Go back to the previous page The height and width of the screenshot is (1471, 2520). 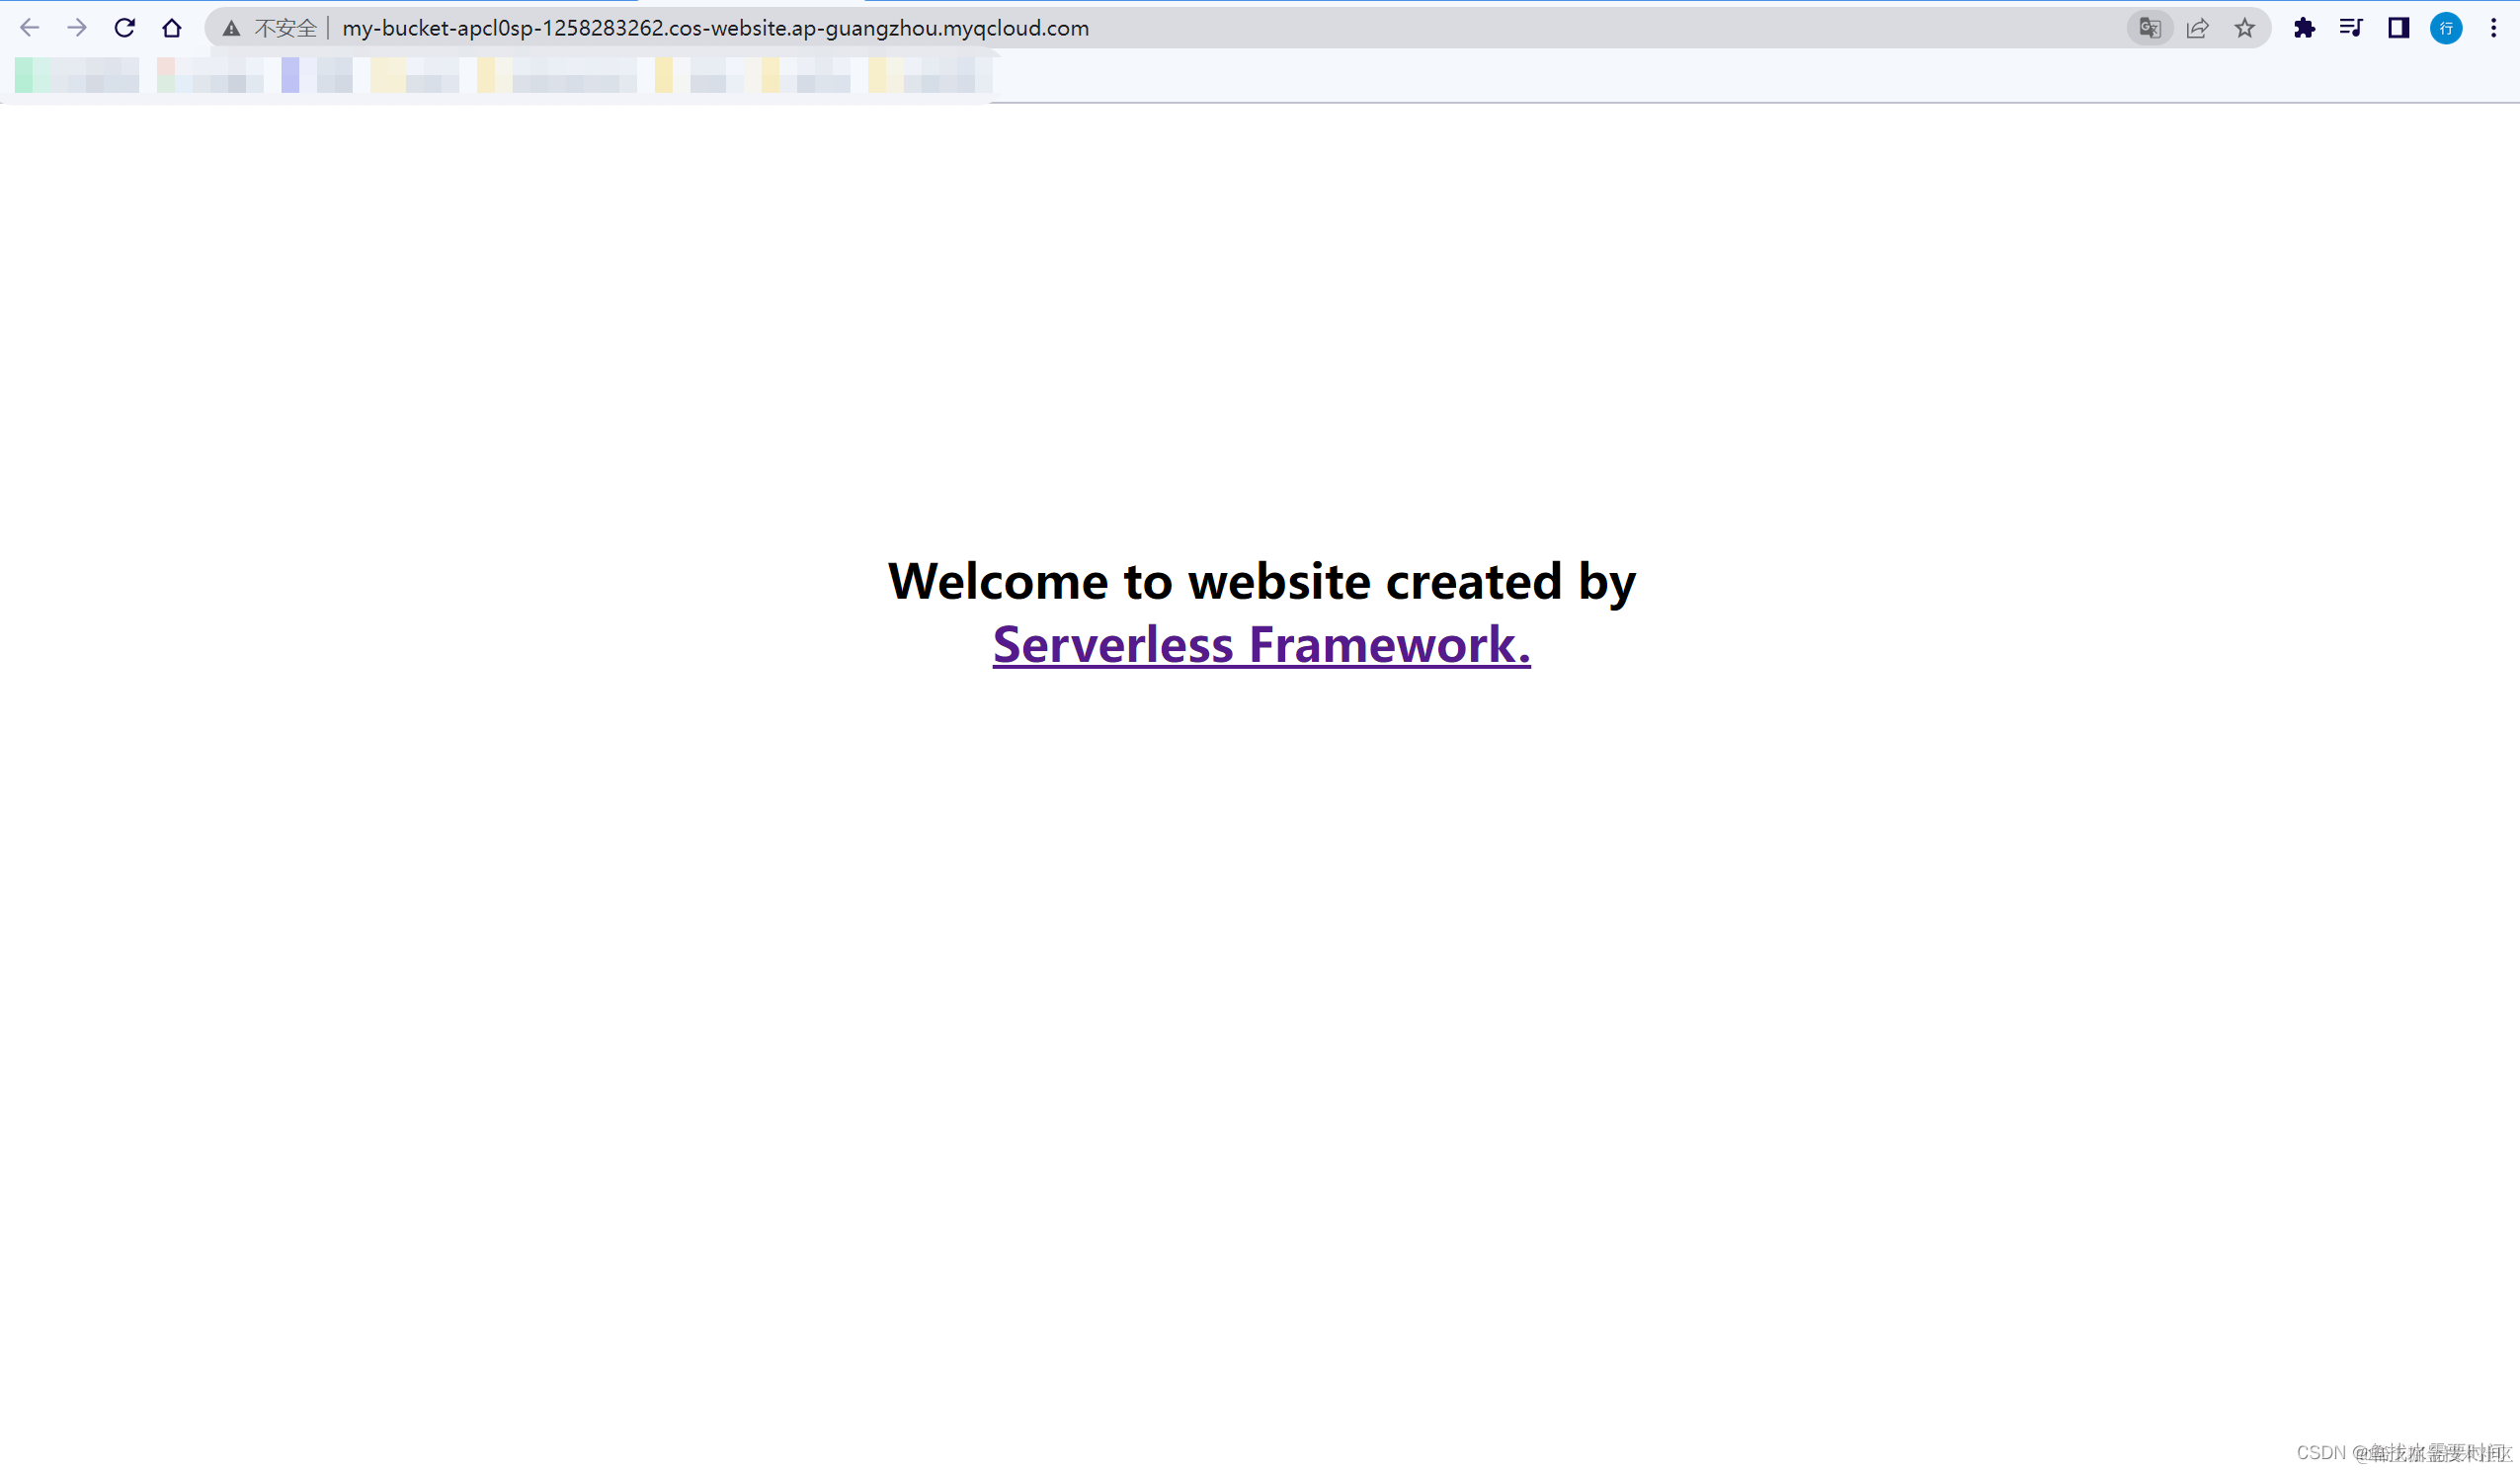click(29, 28)
